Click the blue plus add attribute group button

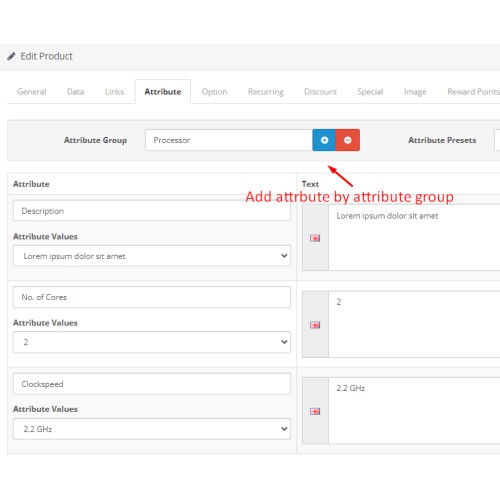pyautogui.click(x=324, y=140)
